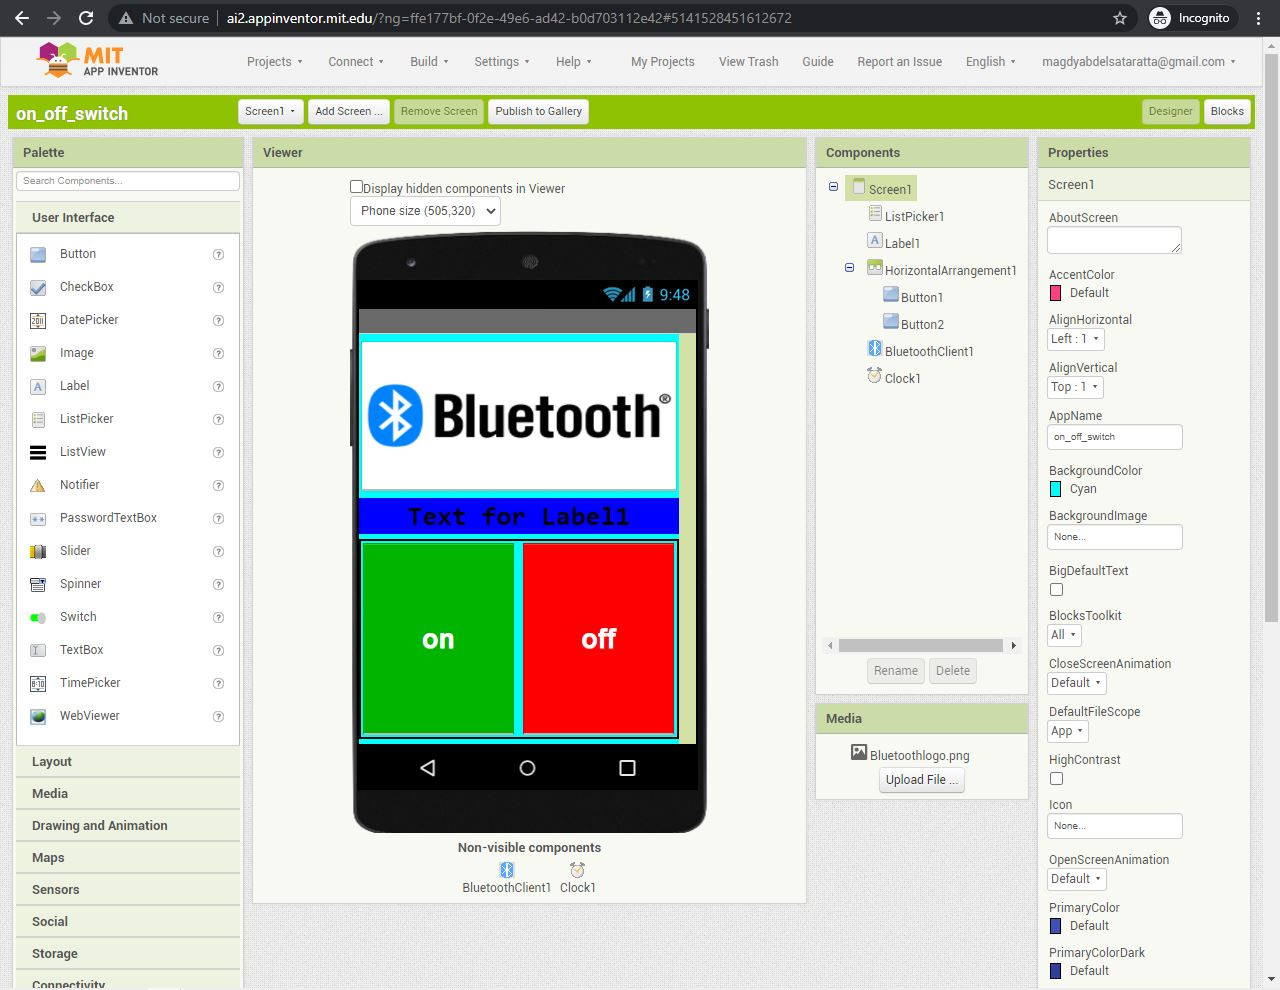The width and height of the screenshot is (1280, 990).
Task: Go back to the previous browser page
Action: click(22, 18)
